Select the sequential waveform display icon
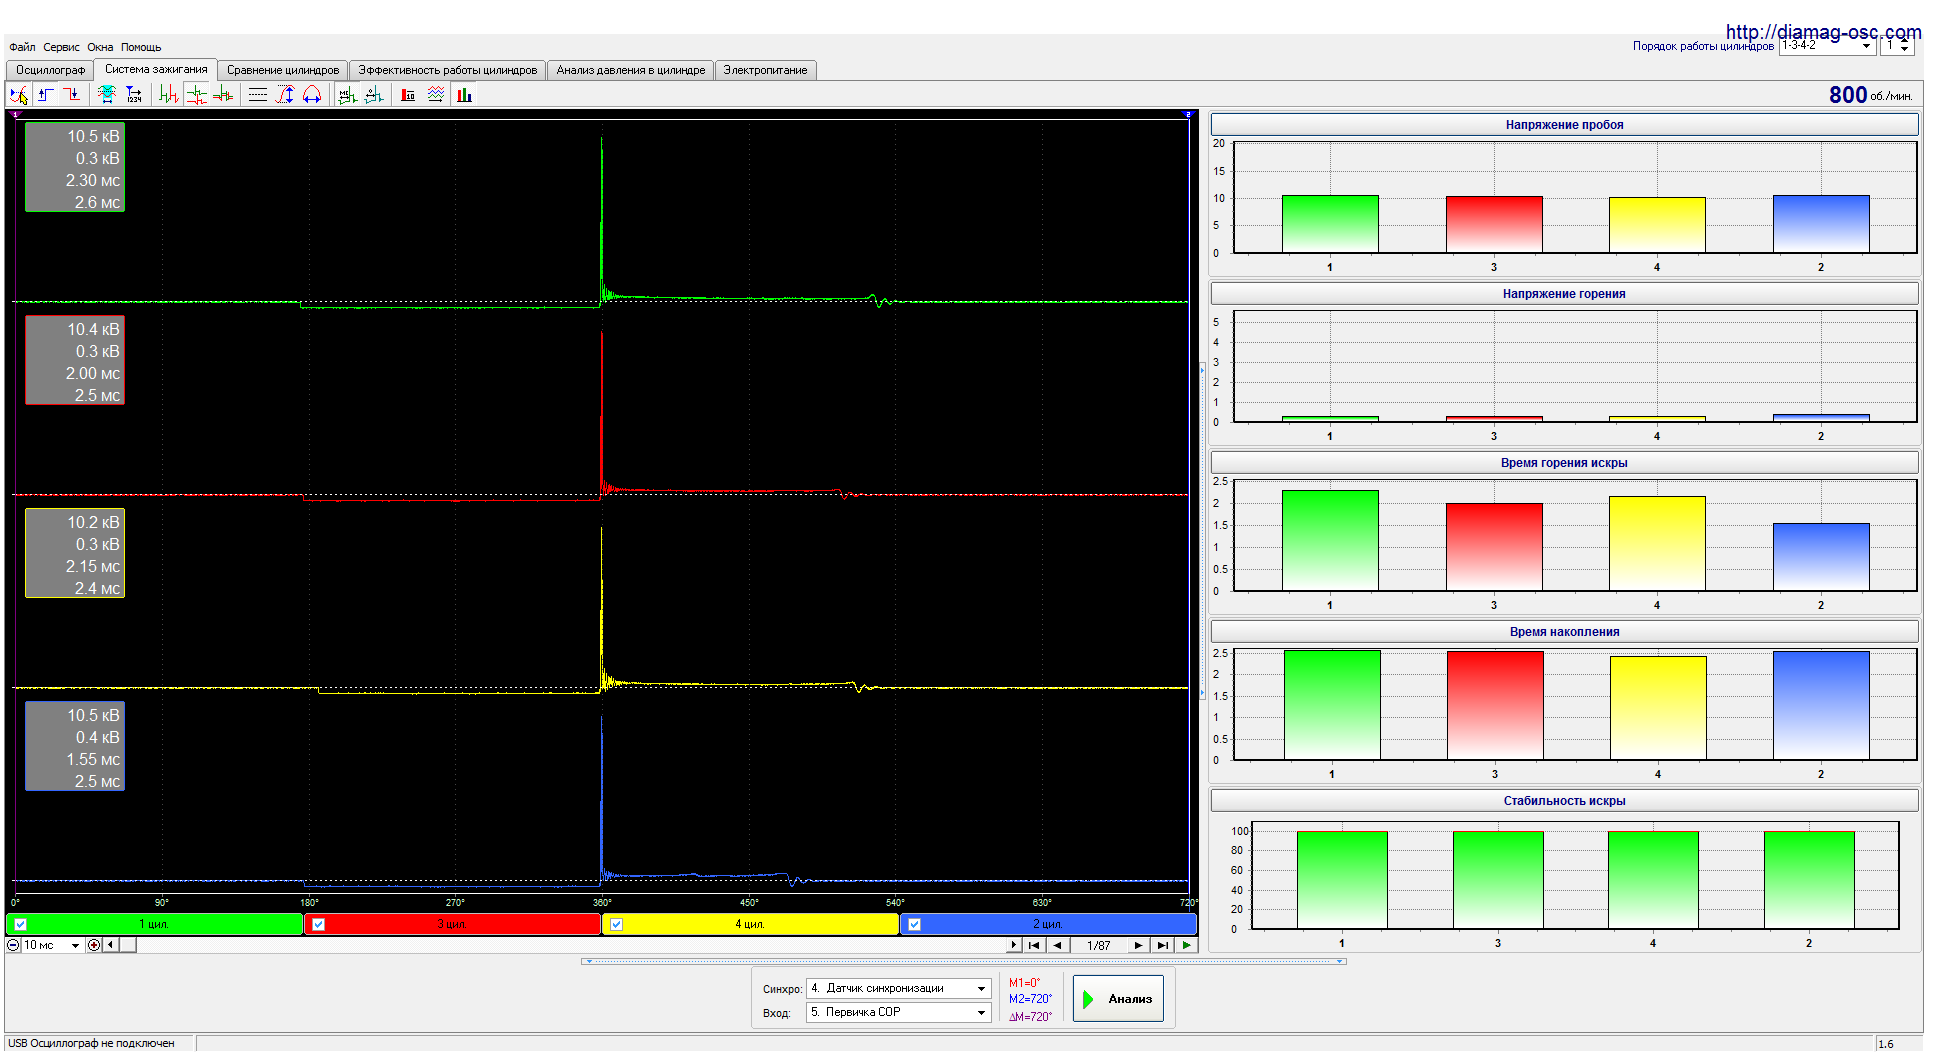 click(169, 95)
